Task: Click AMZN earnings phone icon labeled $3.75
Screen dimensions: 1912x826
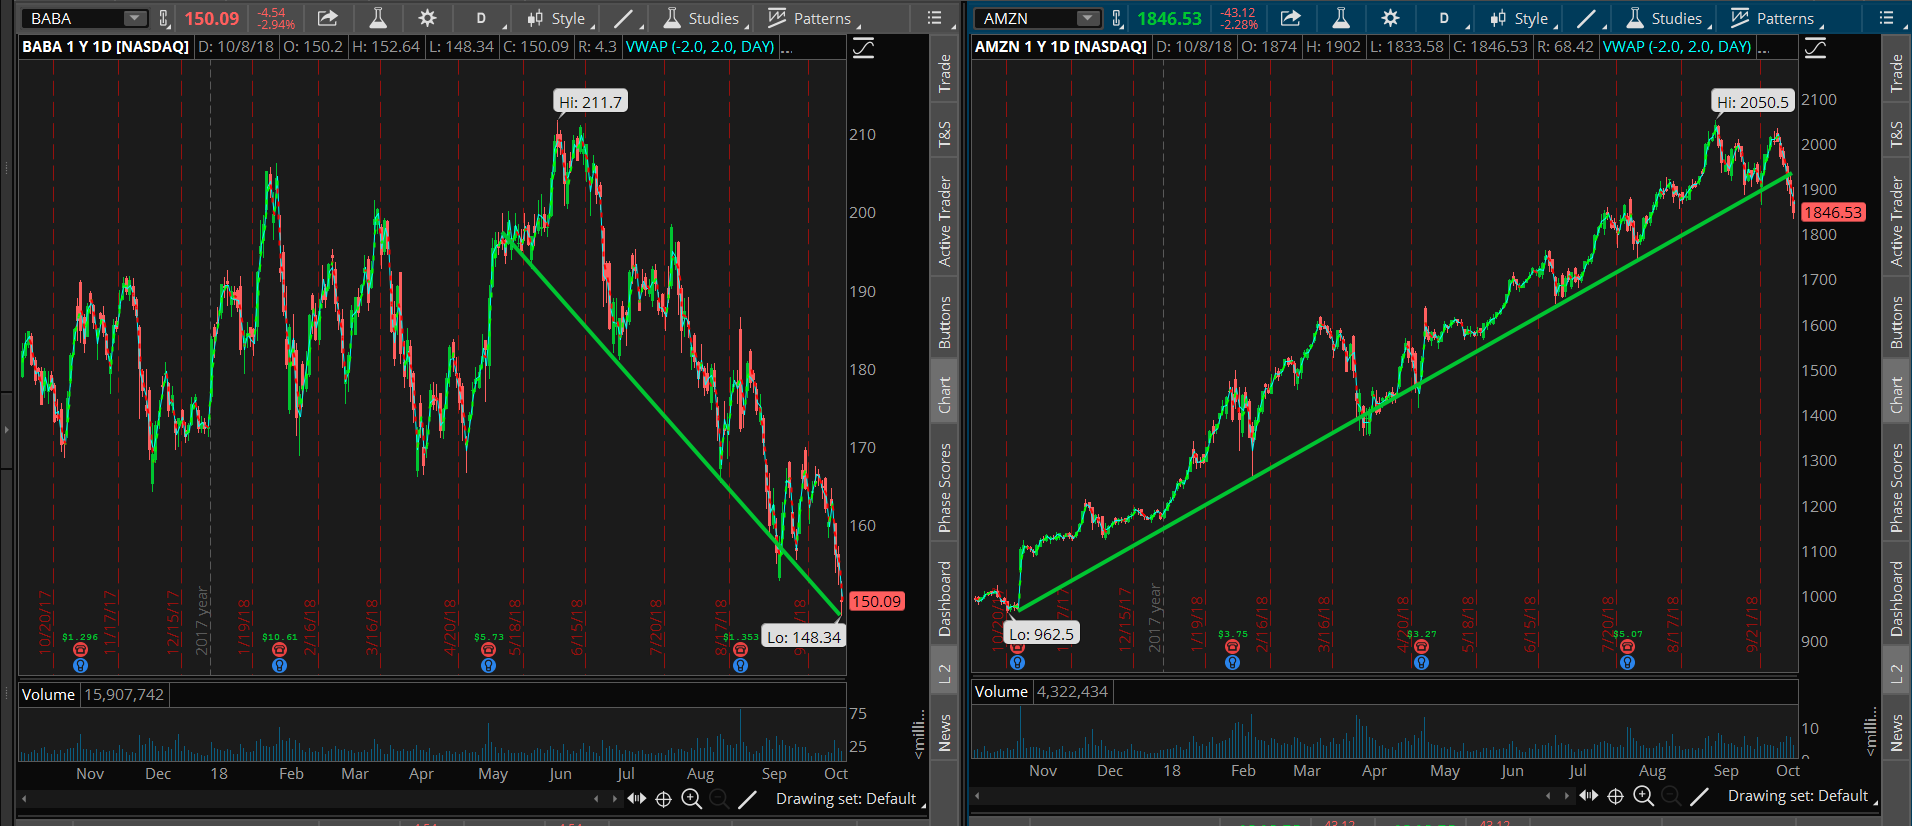Action: point(1232,647)
